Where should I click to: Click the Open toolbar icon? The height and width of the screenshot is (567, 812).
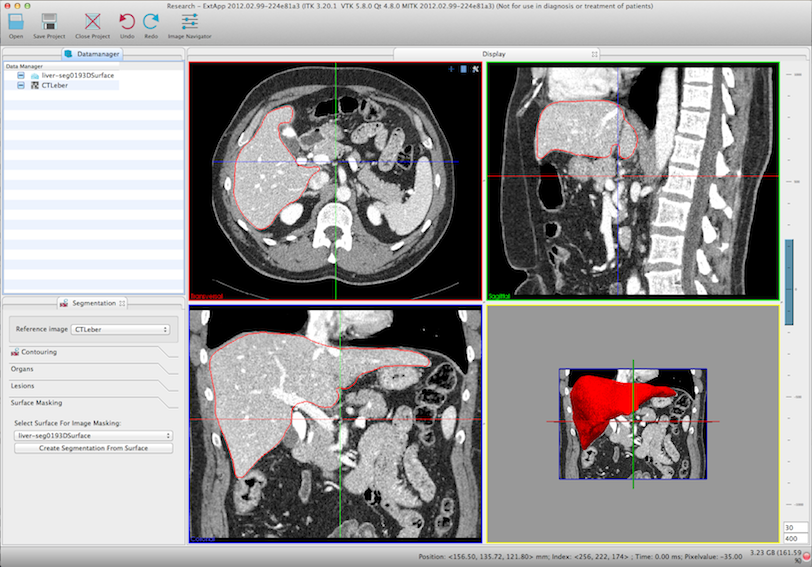tap(16, 22)
